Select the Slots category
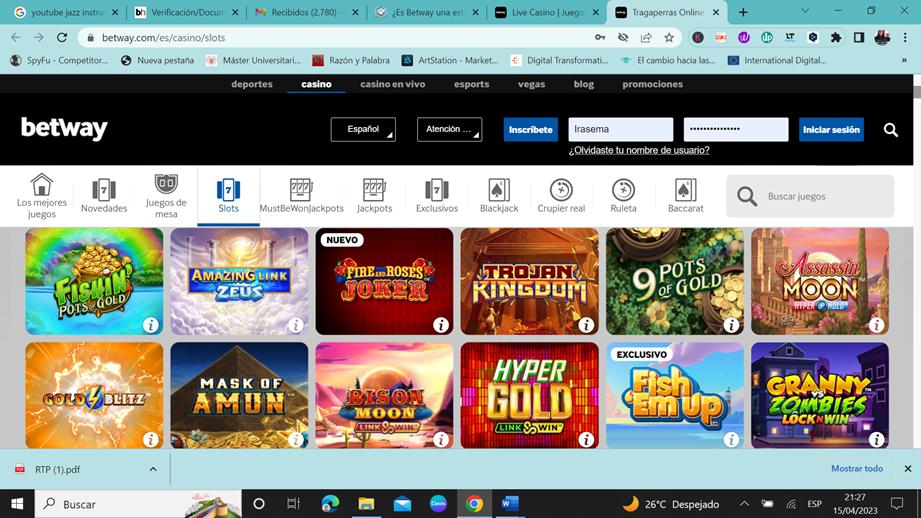 [228, 196]
